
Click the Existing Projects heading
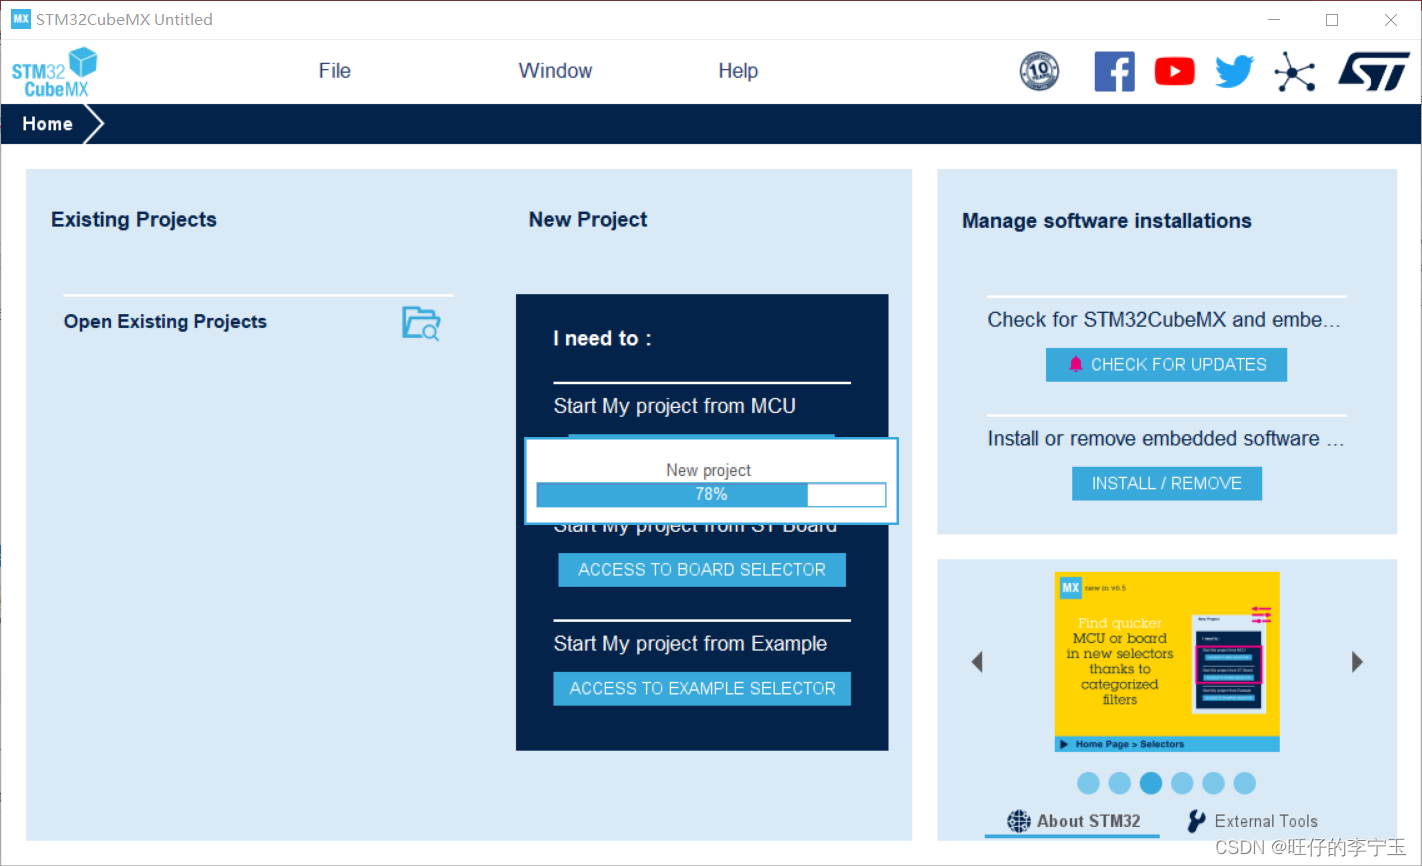[134, 220]
